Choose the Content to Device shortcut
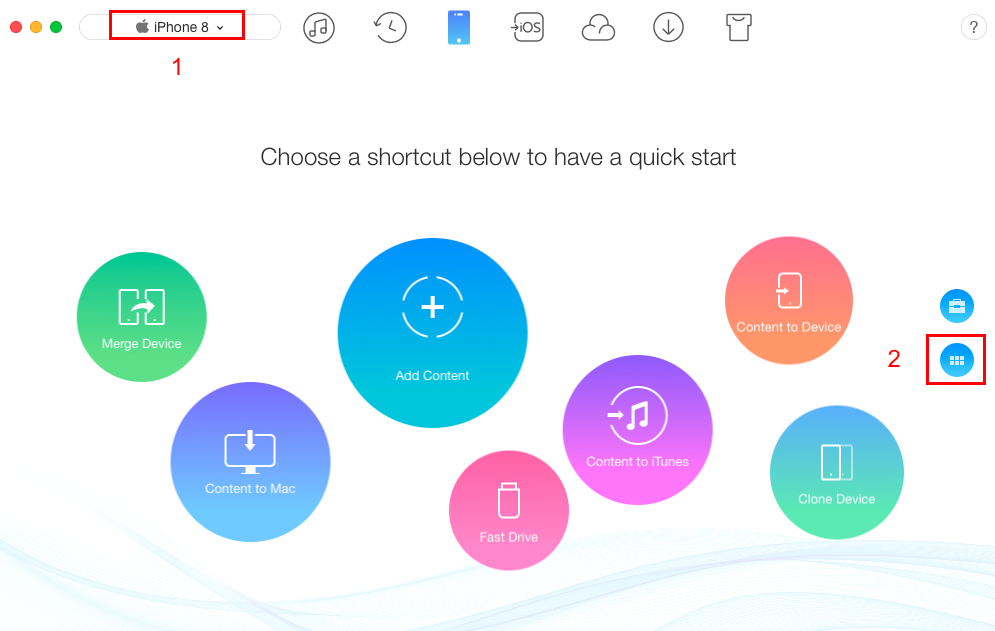Screen dimensions: 995x631 tap(789, 300)
